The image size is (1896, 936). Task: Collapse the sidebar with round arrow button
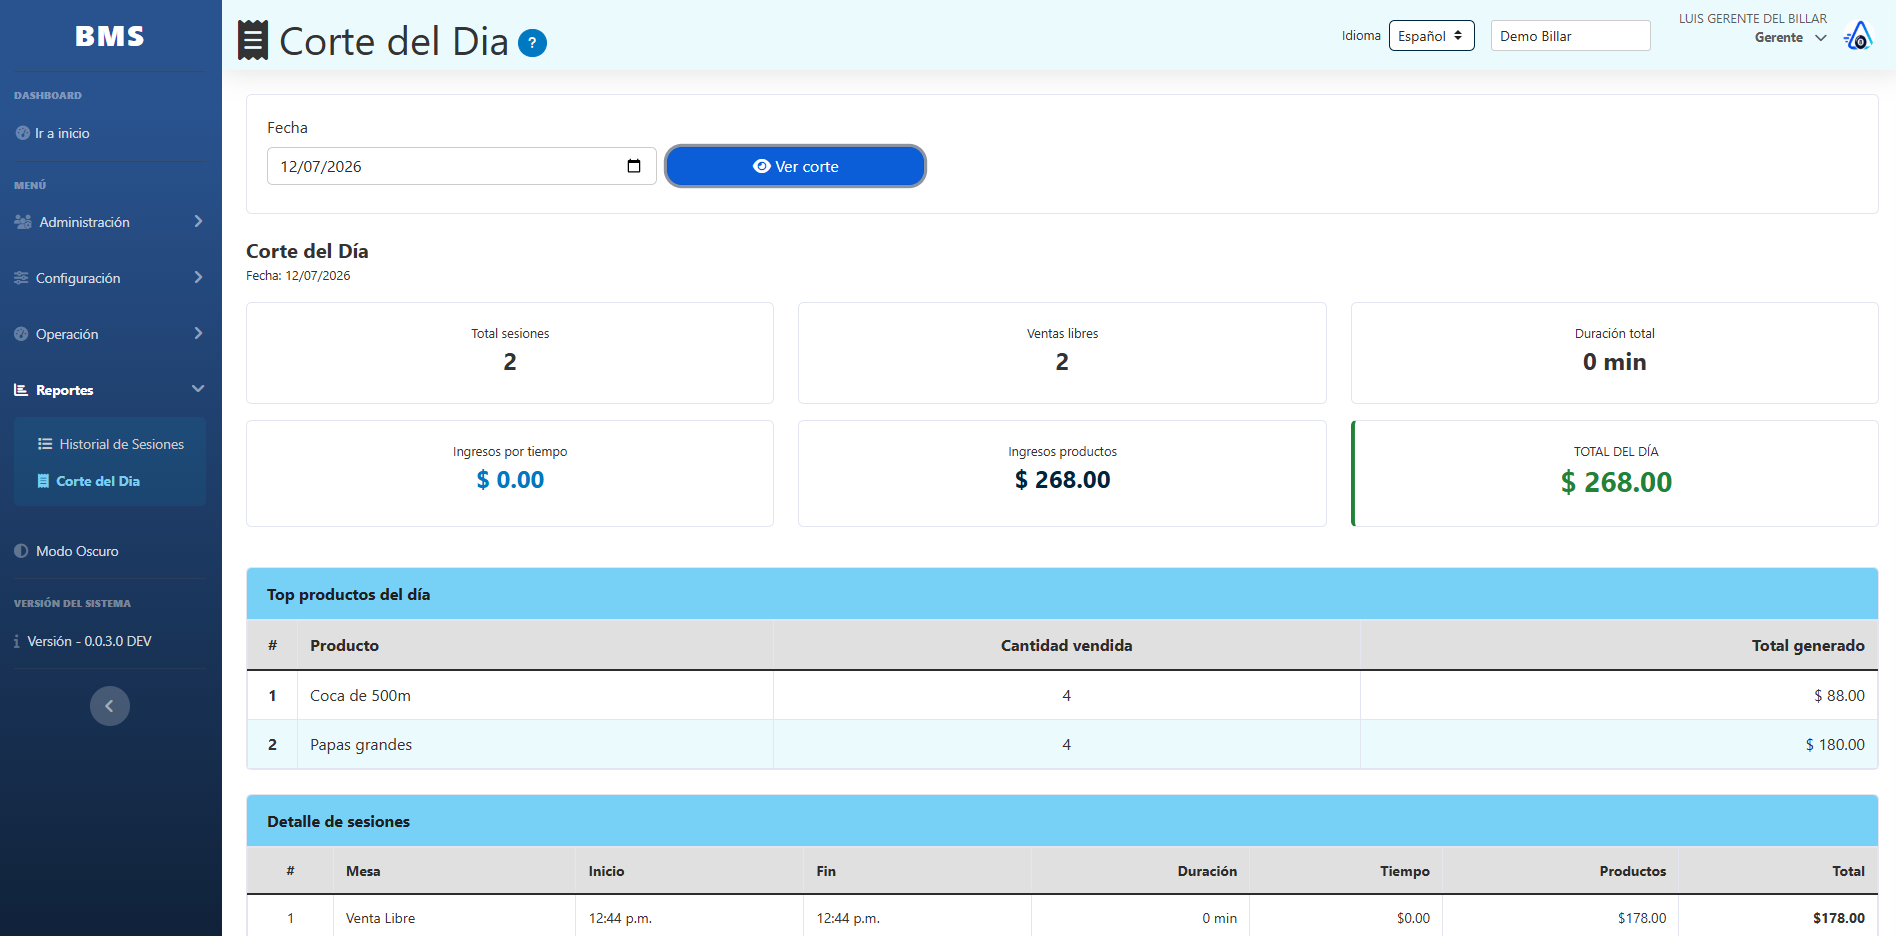point(110,706)
